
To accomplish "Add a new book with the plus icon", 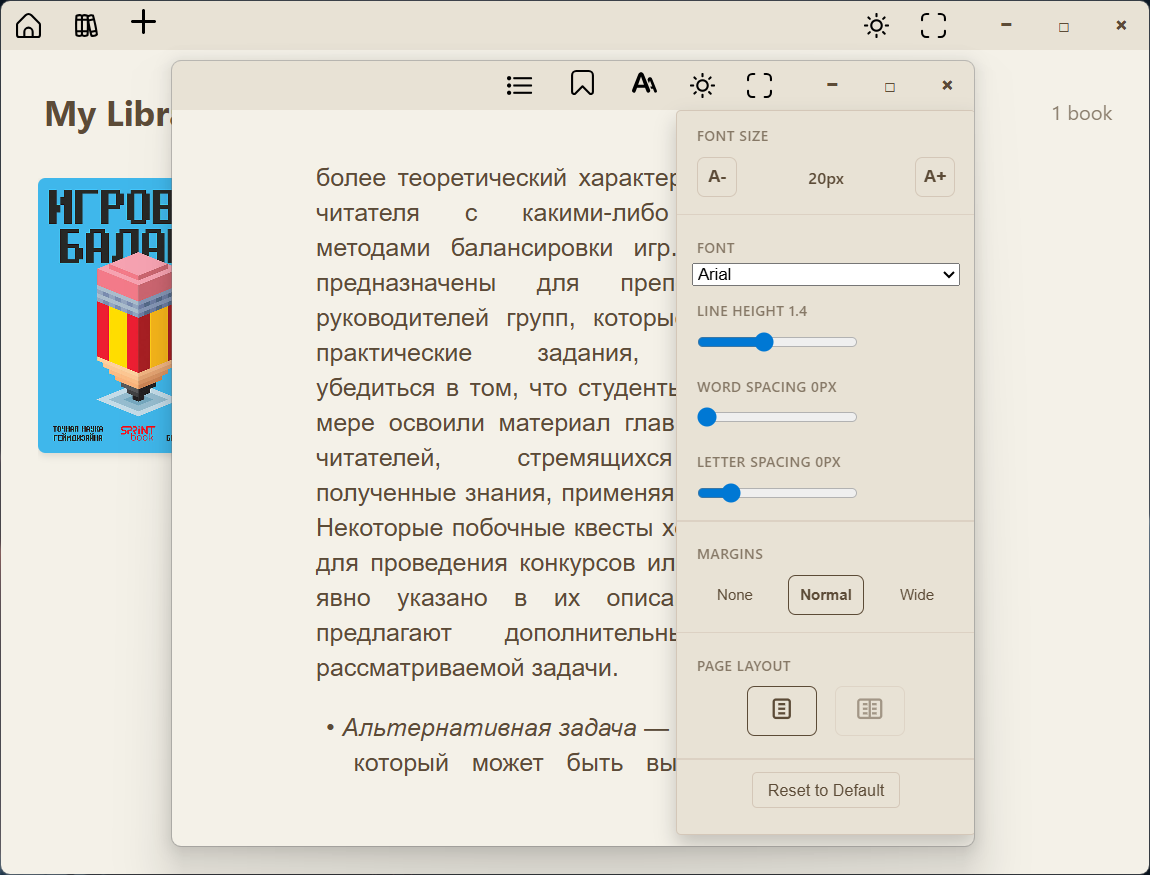I will (x=144, y=23).
